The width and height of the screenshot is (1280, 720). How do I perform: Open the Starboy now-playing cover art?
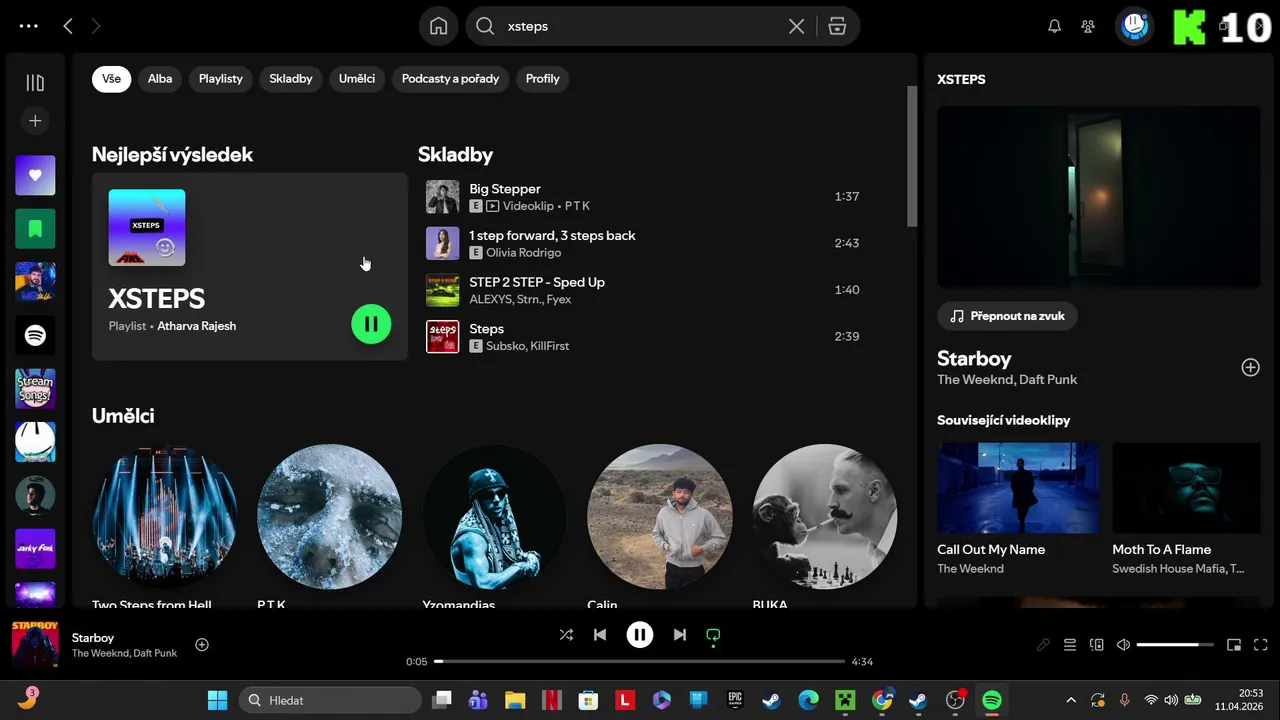pyautogui.click(x=35, y=645)
